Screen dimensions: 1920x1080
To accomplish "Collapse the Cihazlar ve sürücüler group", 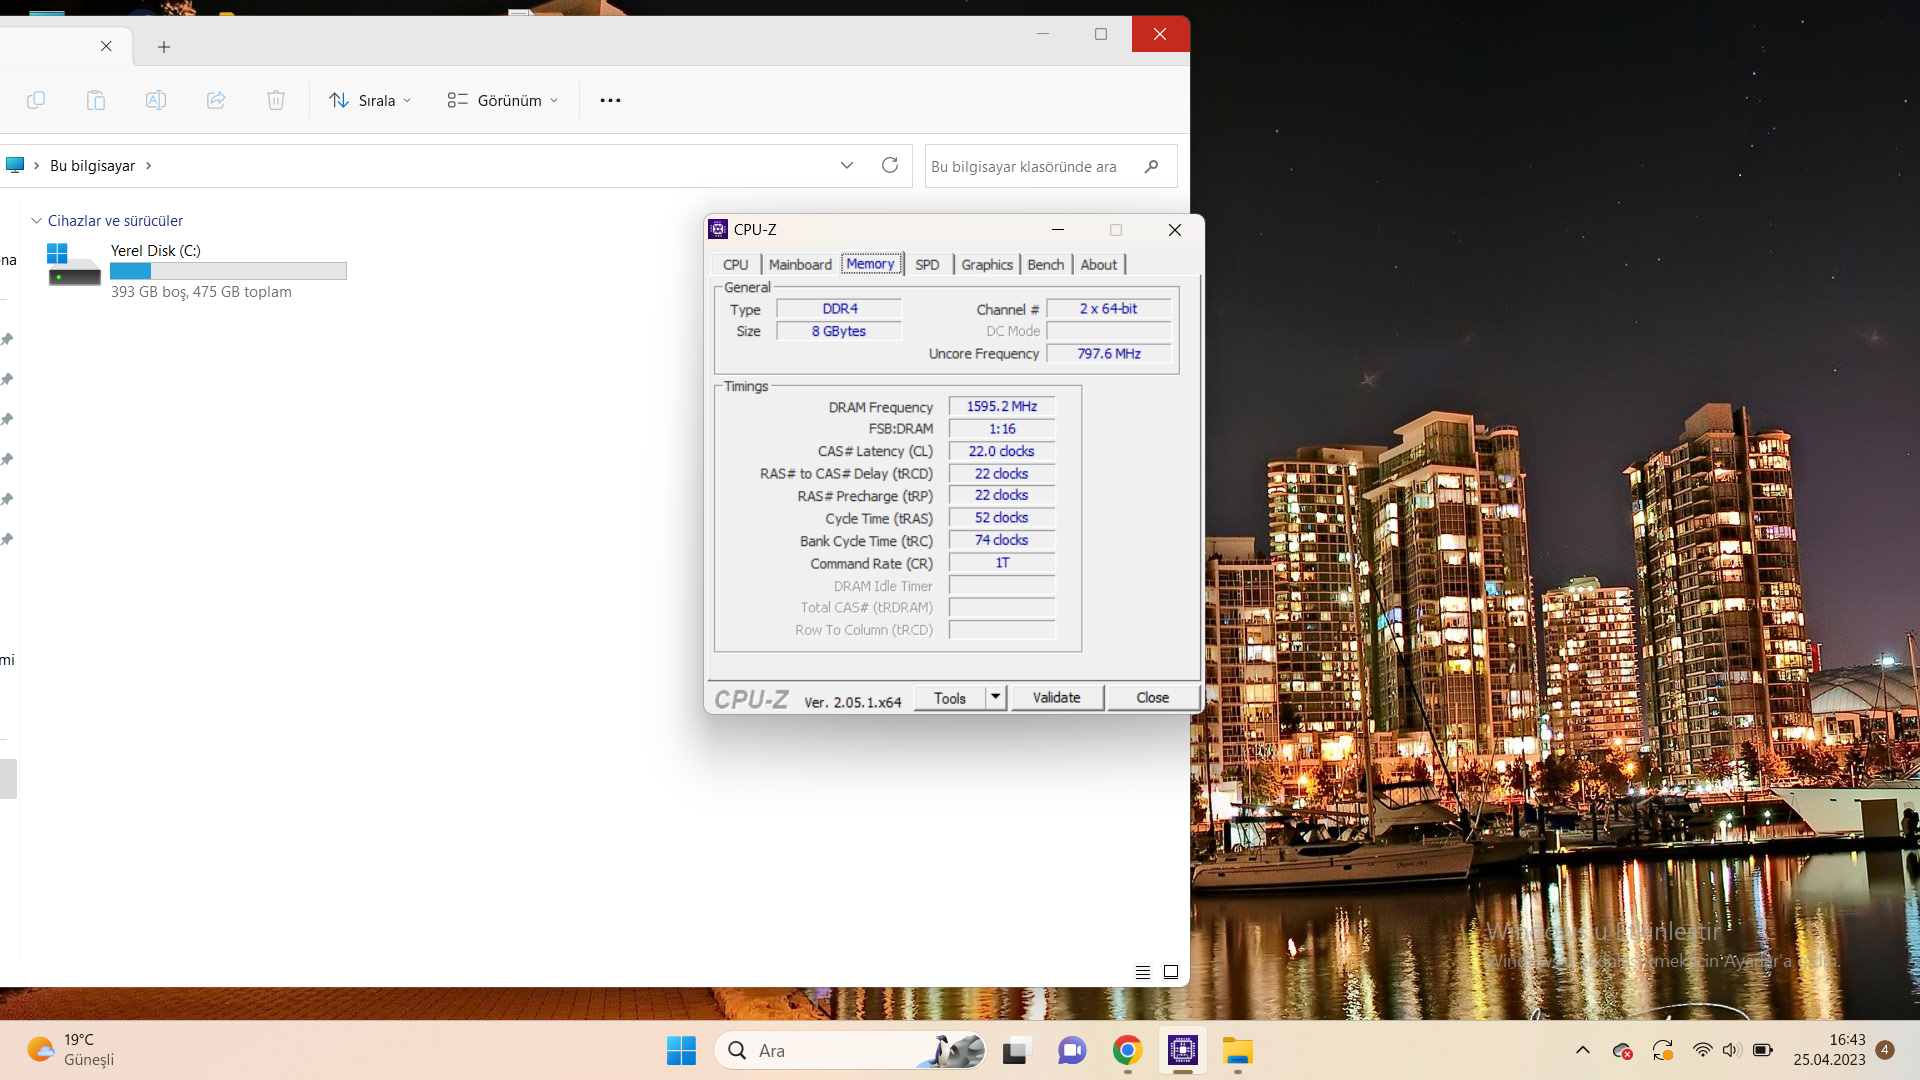I will (37, 221).
